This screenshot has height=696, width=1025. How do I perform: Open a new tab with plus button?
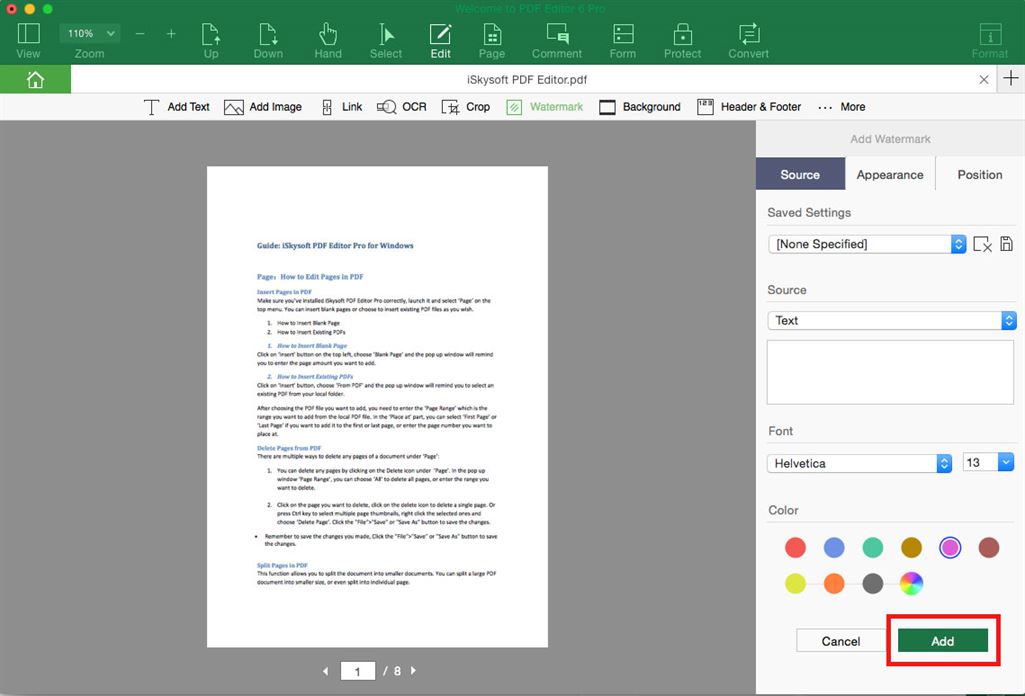pyautogui.click(x=1011, y=78)
